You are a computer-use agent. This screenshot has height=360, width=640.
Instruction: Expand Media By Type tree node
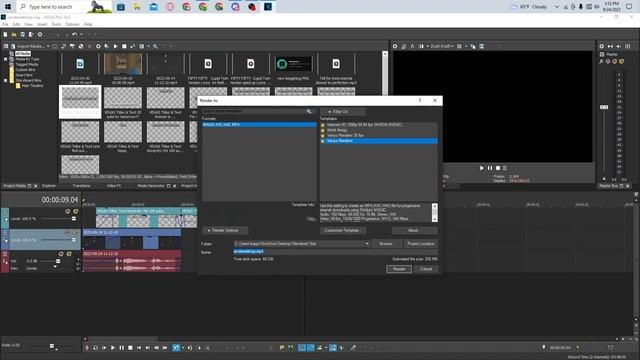coord(6,59)
